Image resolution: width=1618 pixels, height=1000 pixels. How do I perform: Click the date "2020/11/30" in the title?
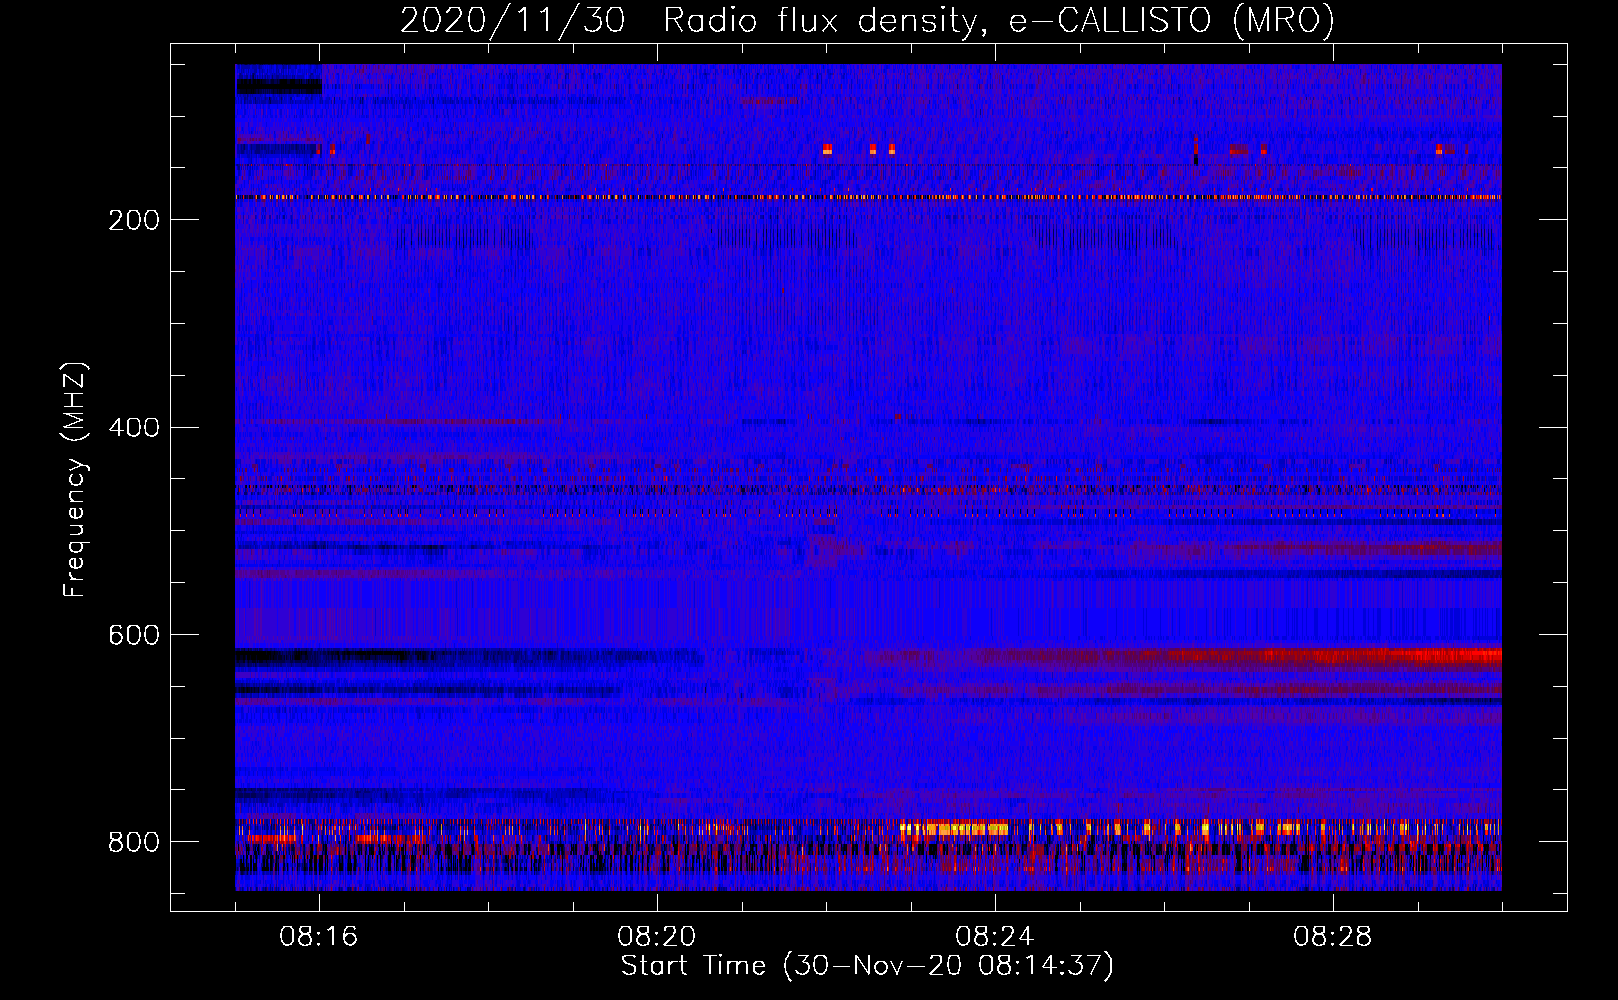[x=513, y=20]
